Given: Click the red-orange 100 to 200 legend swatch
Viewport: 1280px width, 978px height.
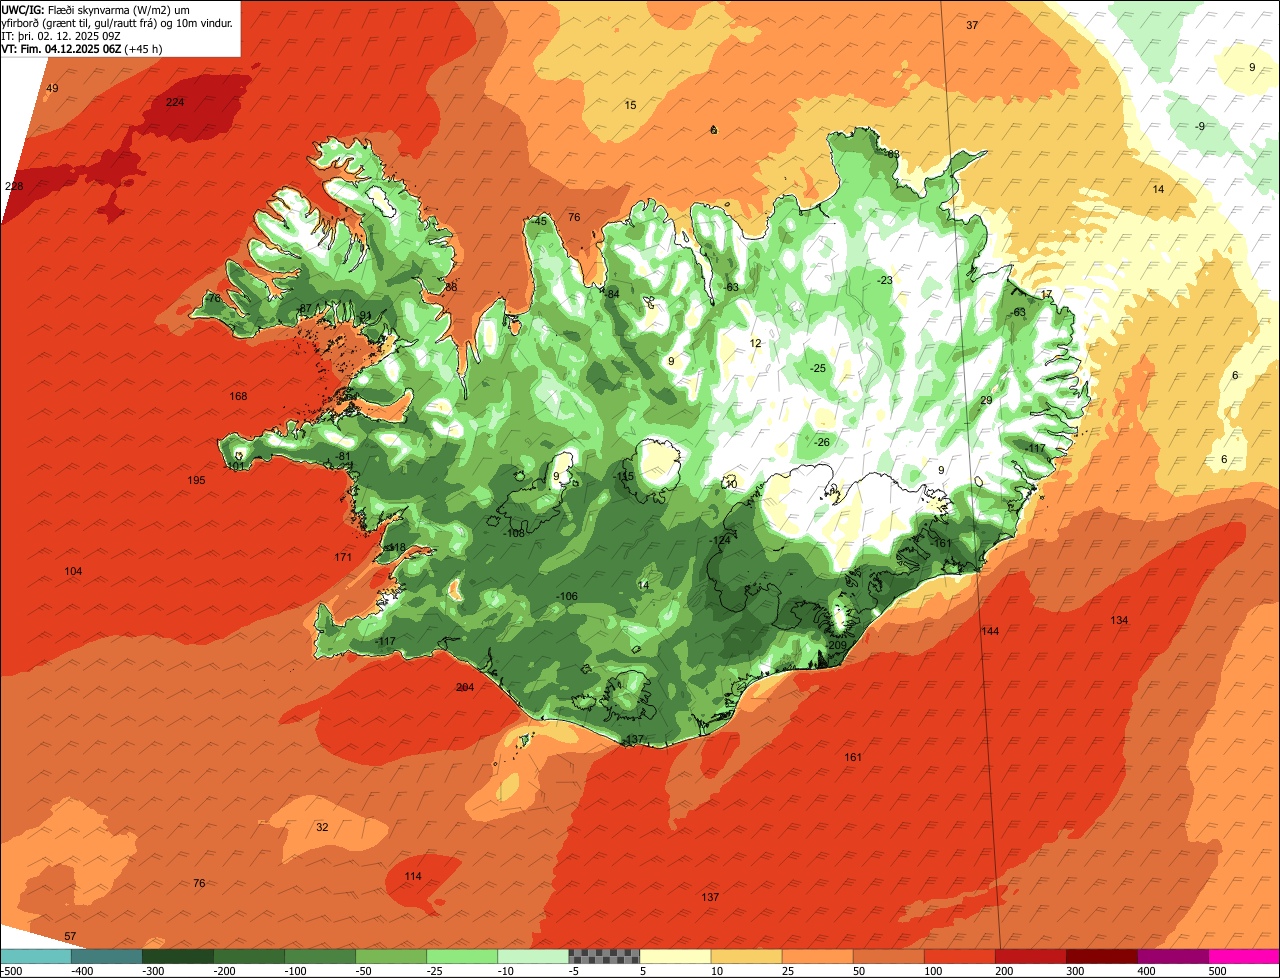Looking at the screenshot, I should point(959,956).
